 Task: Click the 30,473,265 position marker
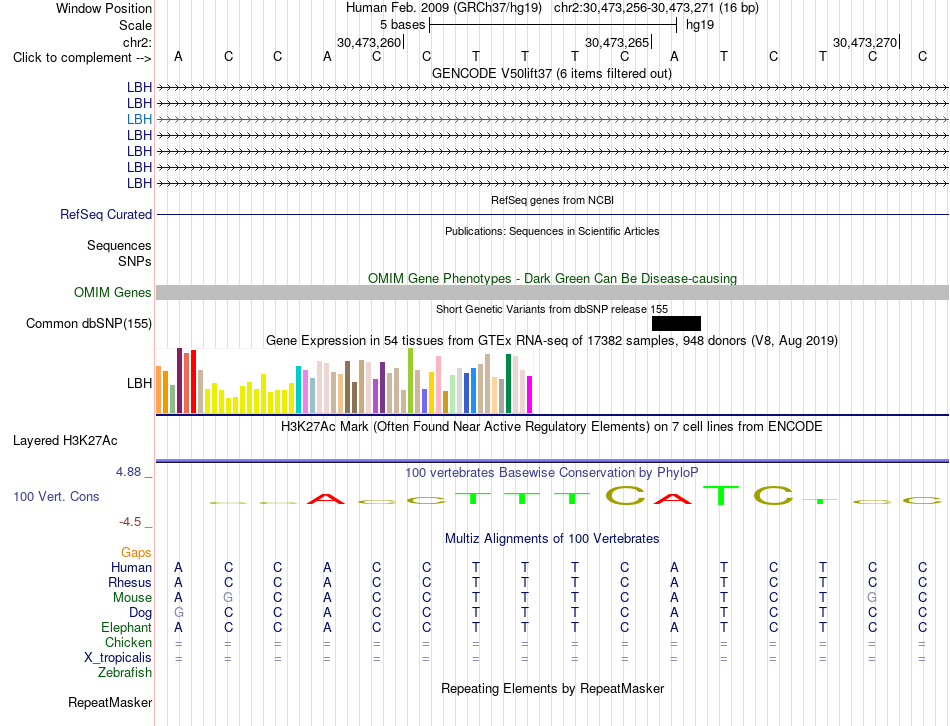coord(617,42)
